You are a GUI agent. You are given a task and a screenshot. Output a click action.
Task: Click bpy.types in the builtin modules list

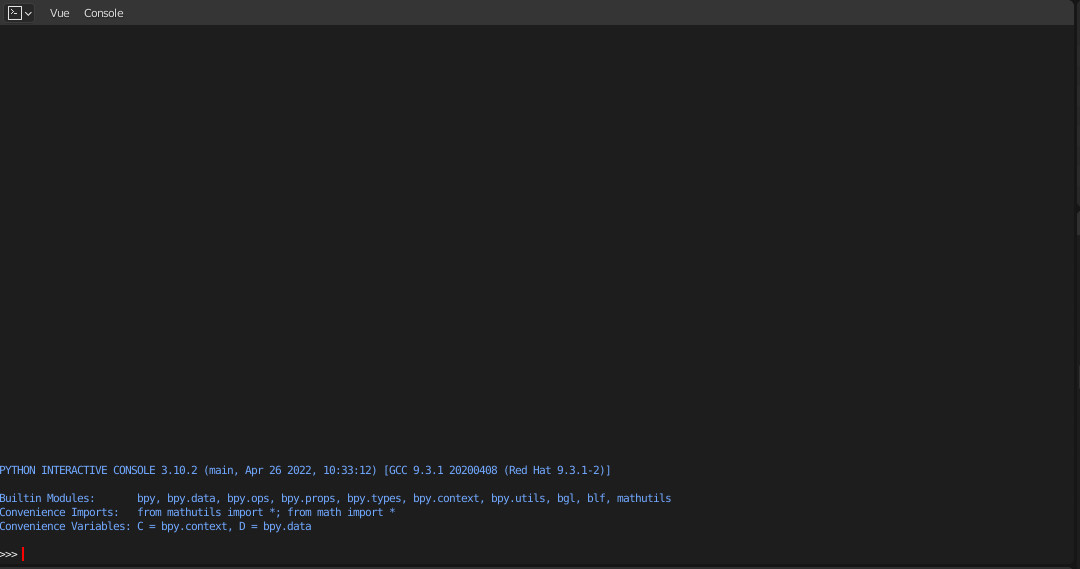(x=375, y=498)
